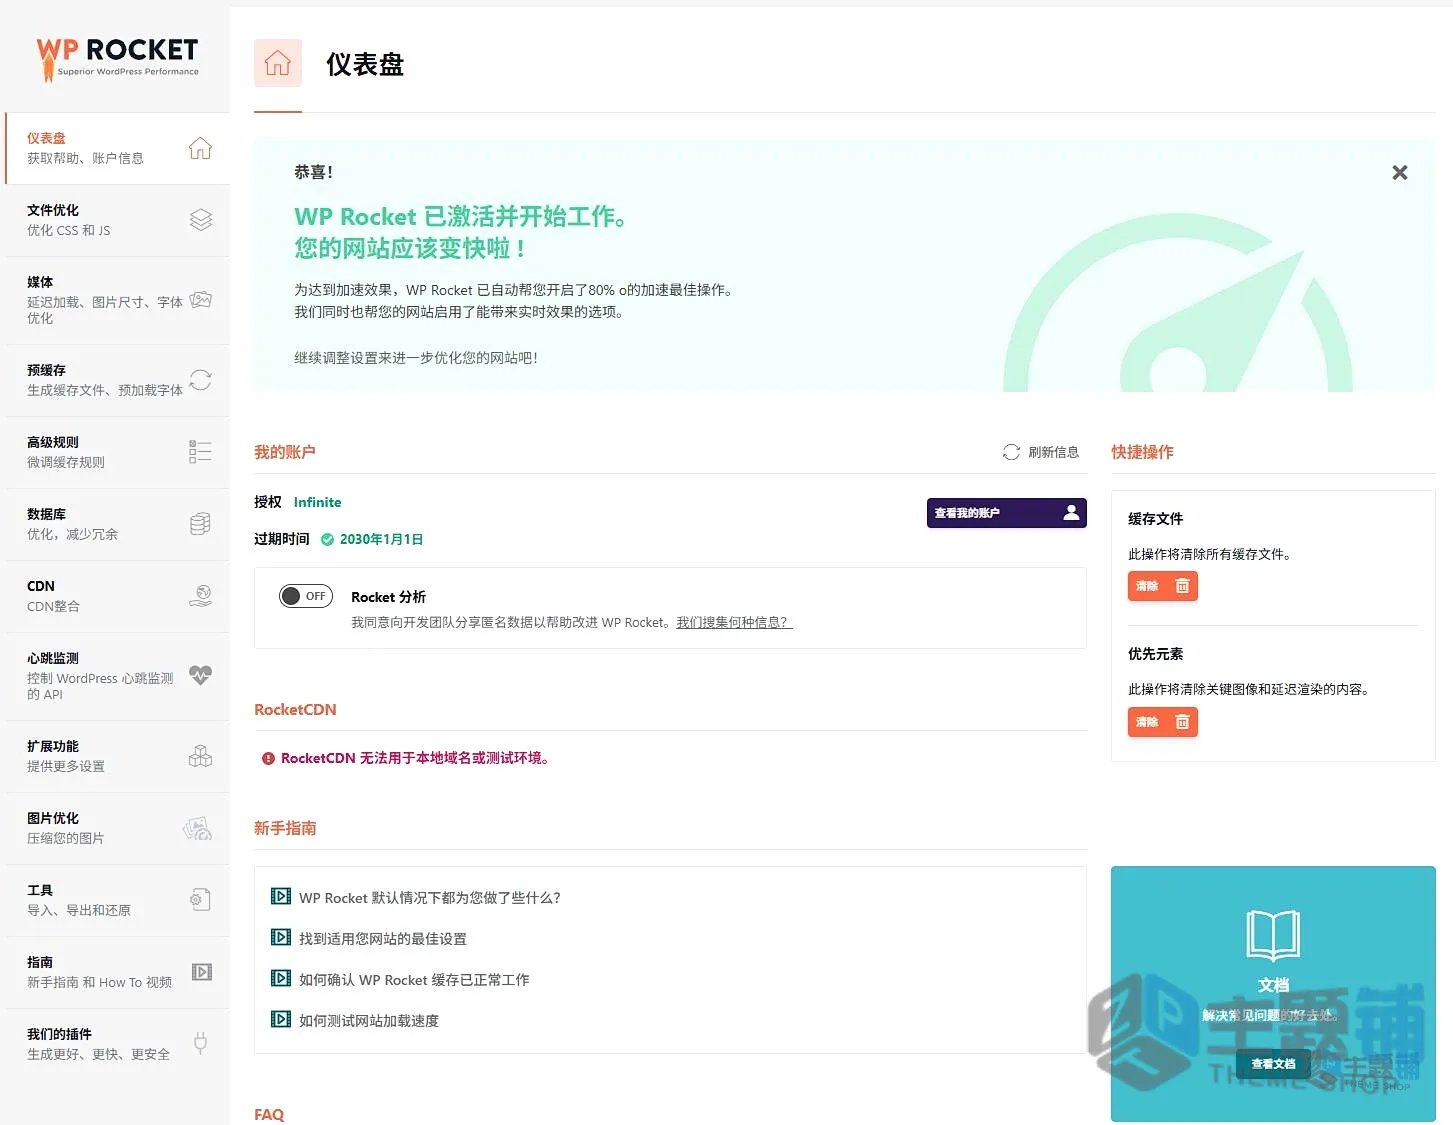Click the refresh arrows icon for 预缓存
Screen dimensions: 1453x1125
pos(200,380)
